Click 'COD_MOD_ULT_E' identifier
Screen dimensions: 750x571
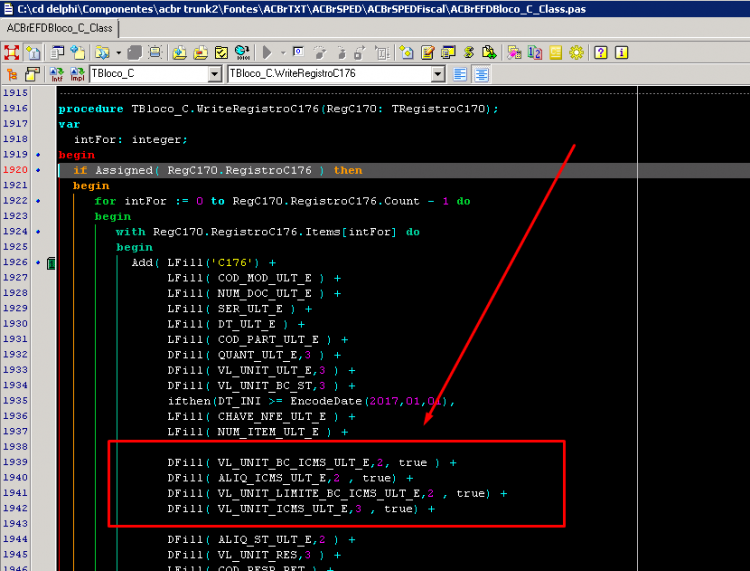pos(265,278)
